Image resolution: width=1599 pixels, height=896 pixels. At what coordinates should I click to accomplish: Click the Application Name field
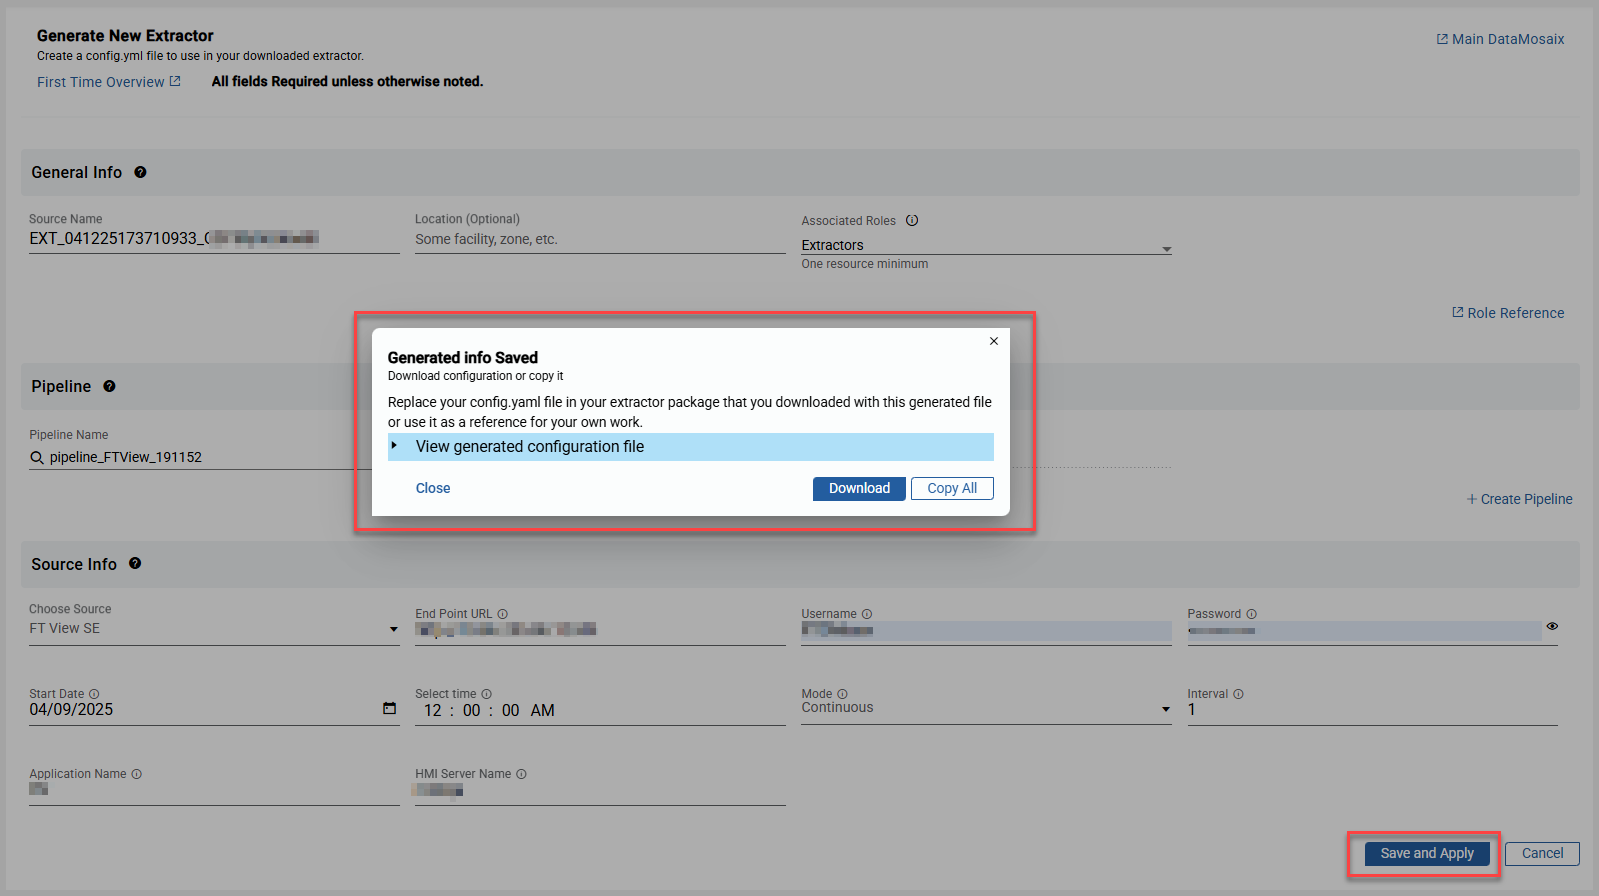(x=214, y=791)
